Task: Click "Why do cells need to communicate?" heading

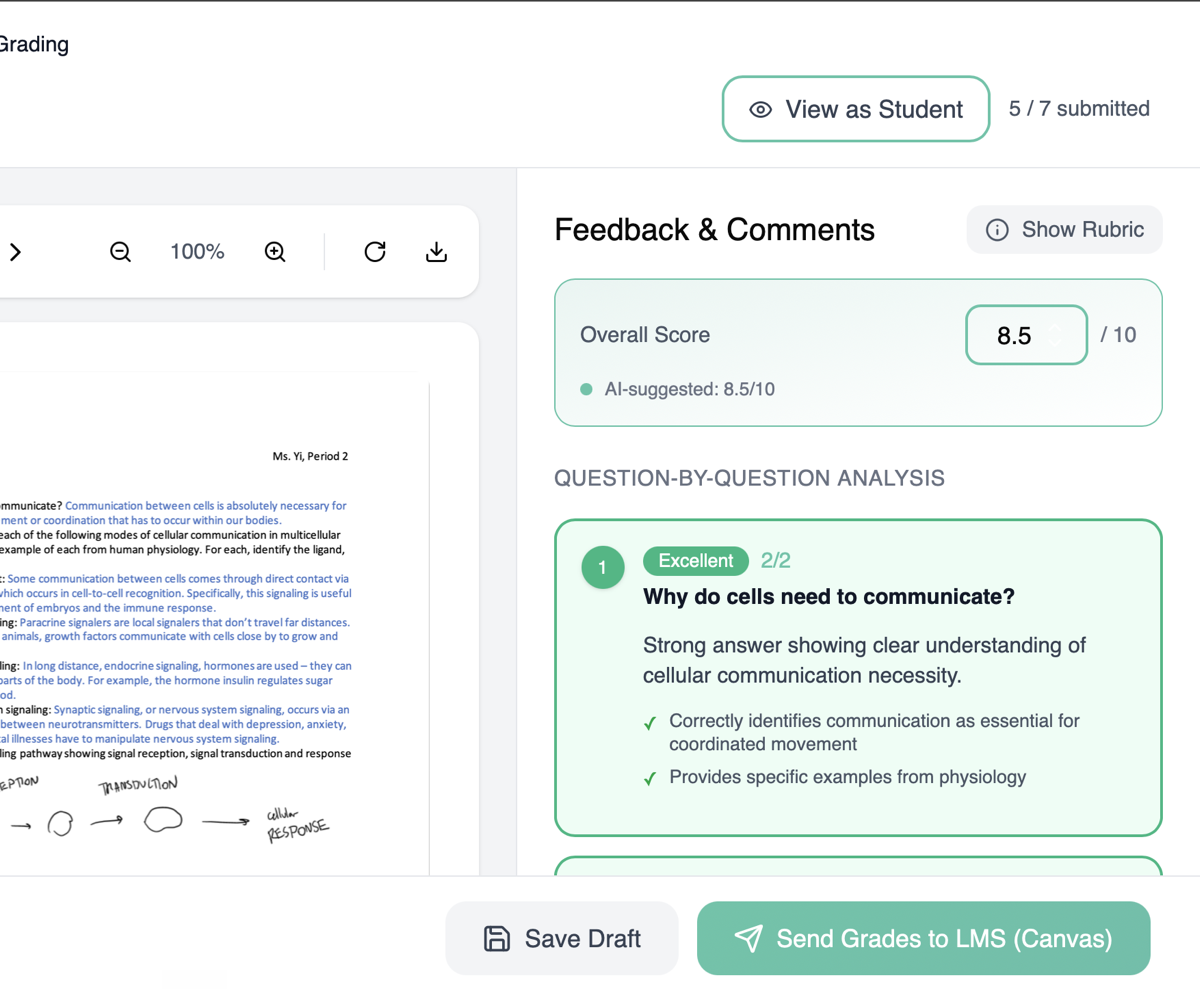Action: point(829,597)
